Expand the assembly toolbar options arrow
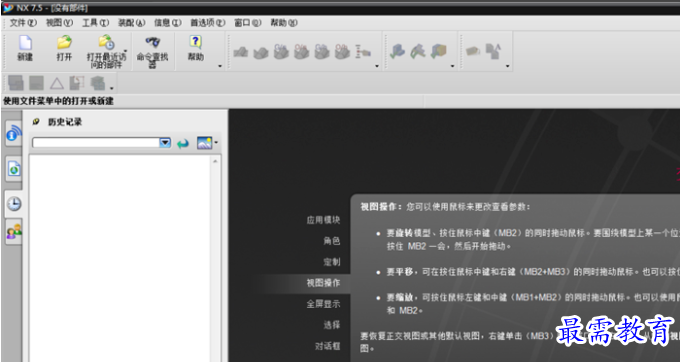This screenshot has width=680, height=362. point(377,66)
